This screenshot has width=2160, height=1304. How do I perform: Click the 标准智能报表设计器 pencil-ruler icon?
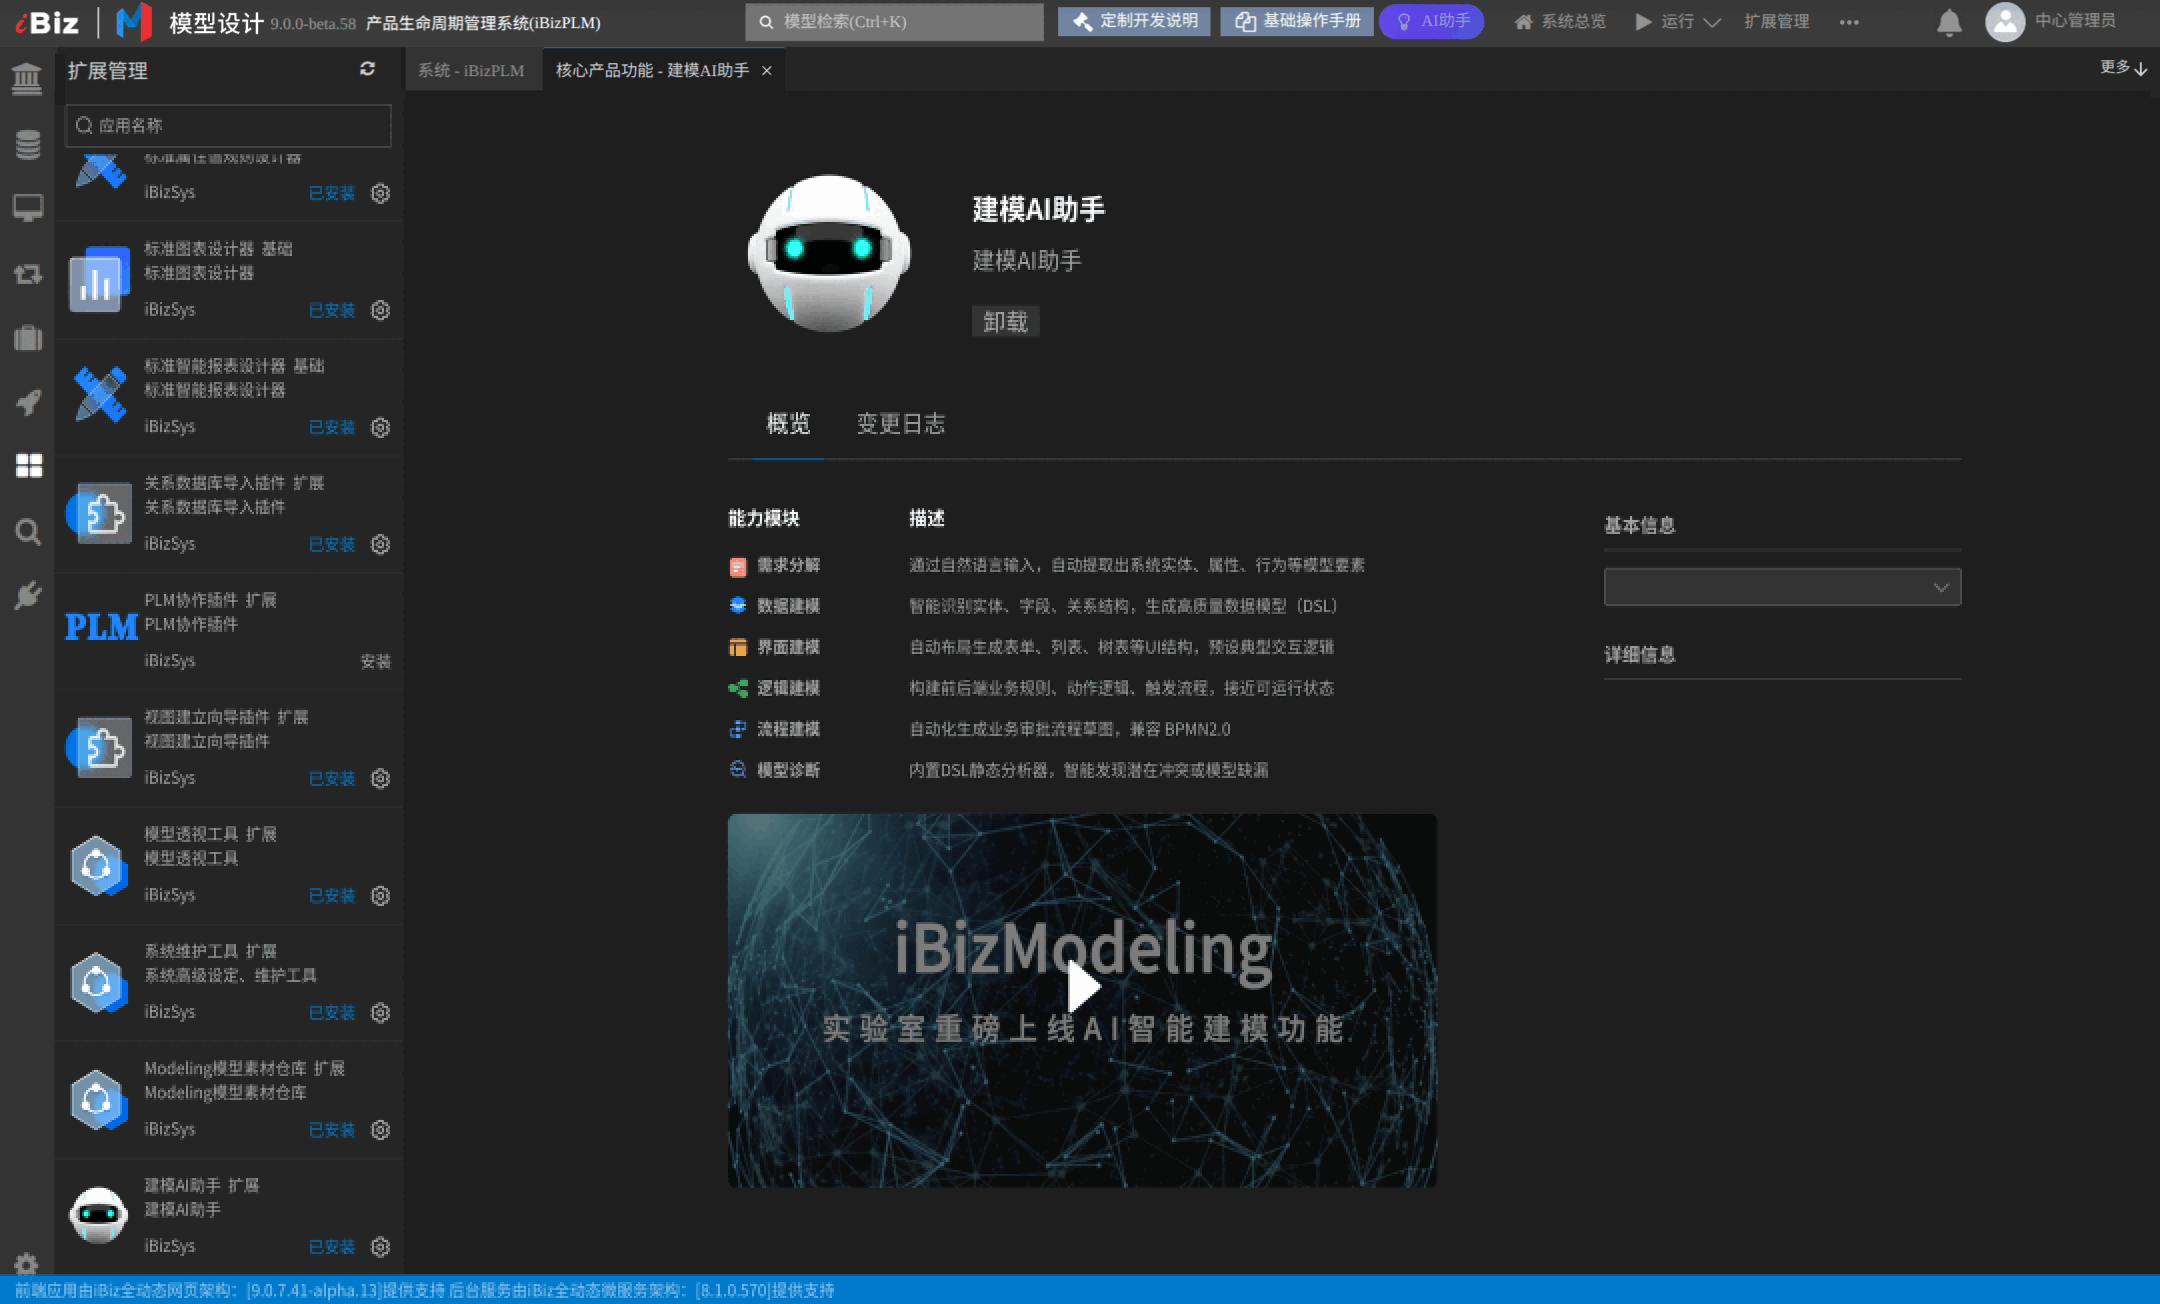(99, 394)
